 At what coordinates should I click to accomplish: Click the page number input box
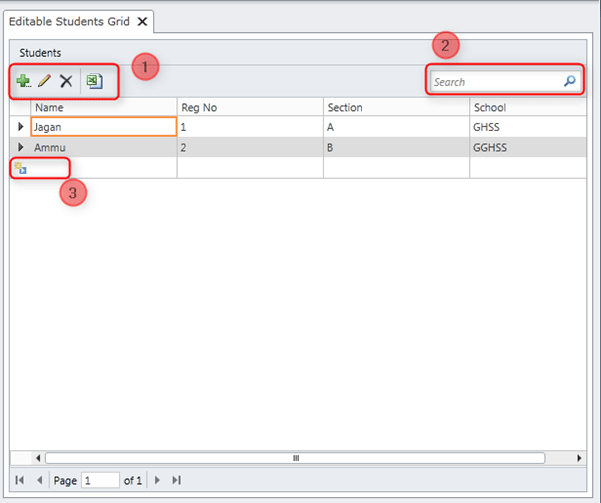(x=100, y=480)
